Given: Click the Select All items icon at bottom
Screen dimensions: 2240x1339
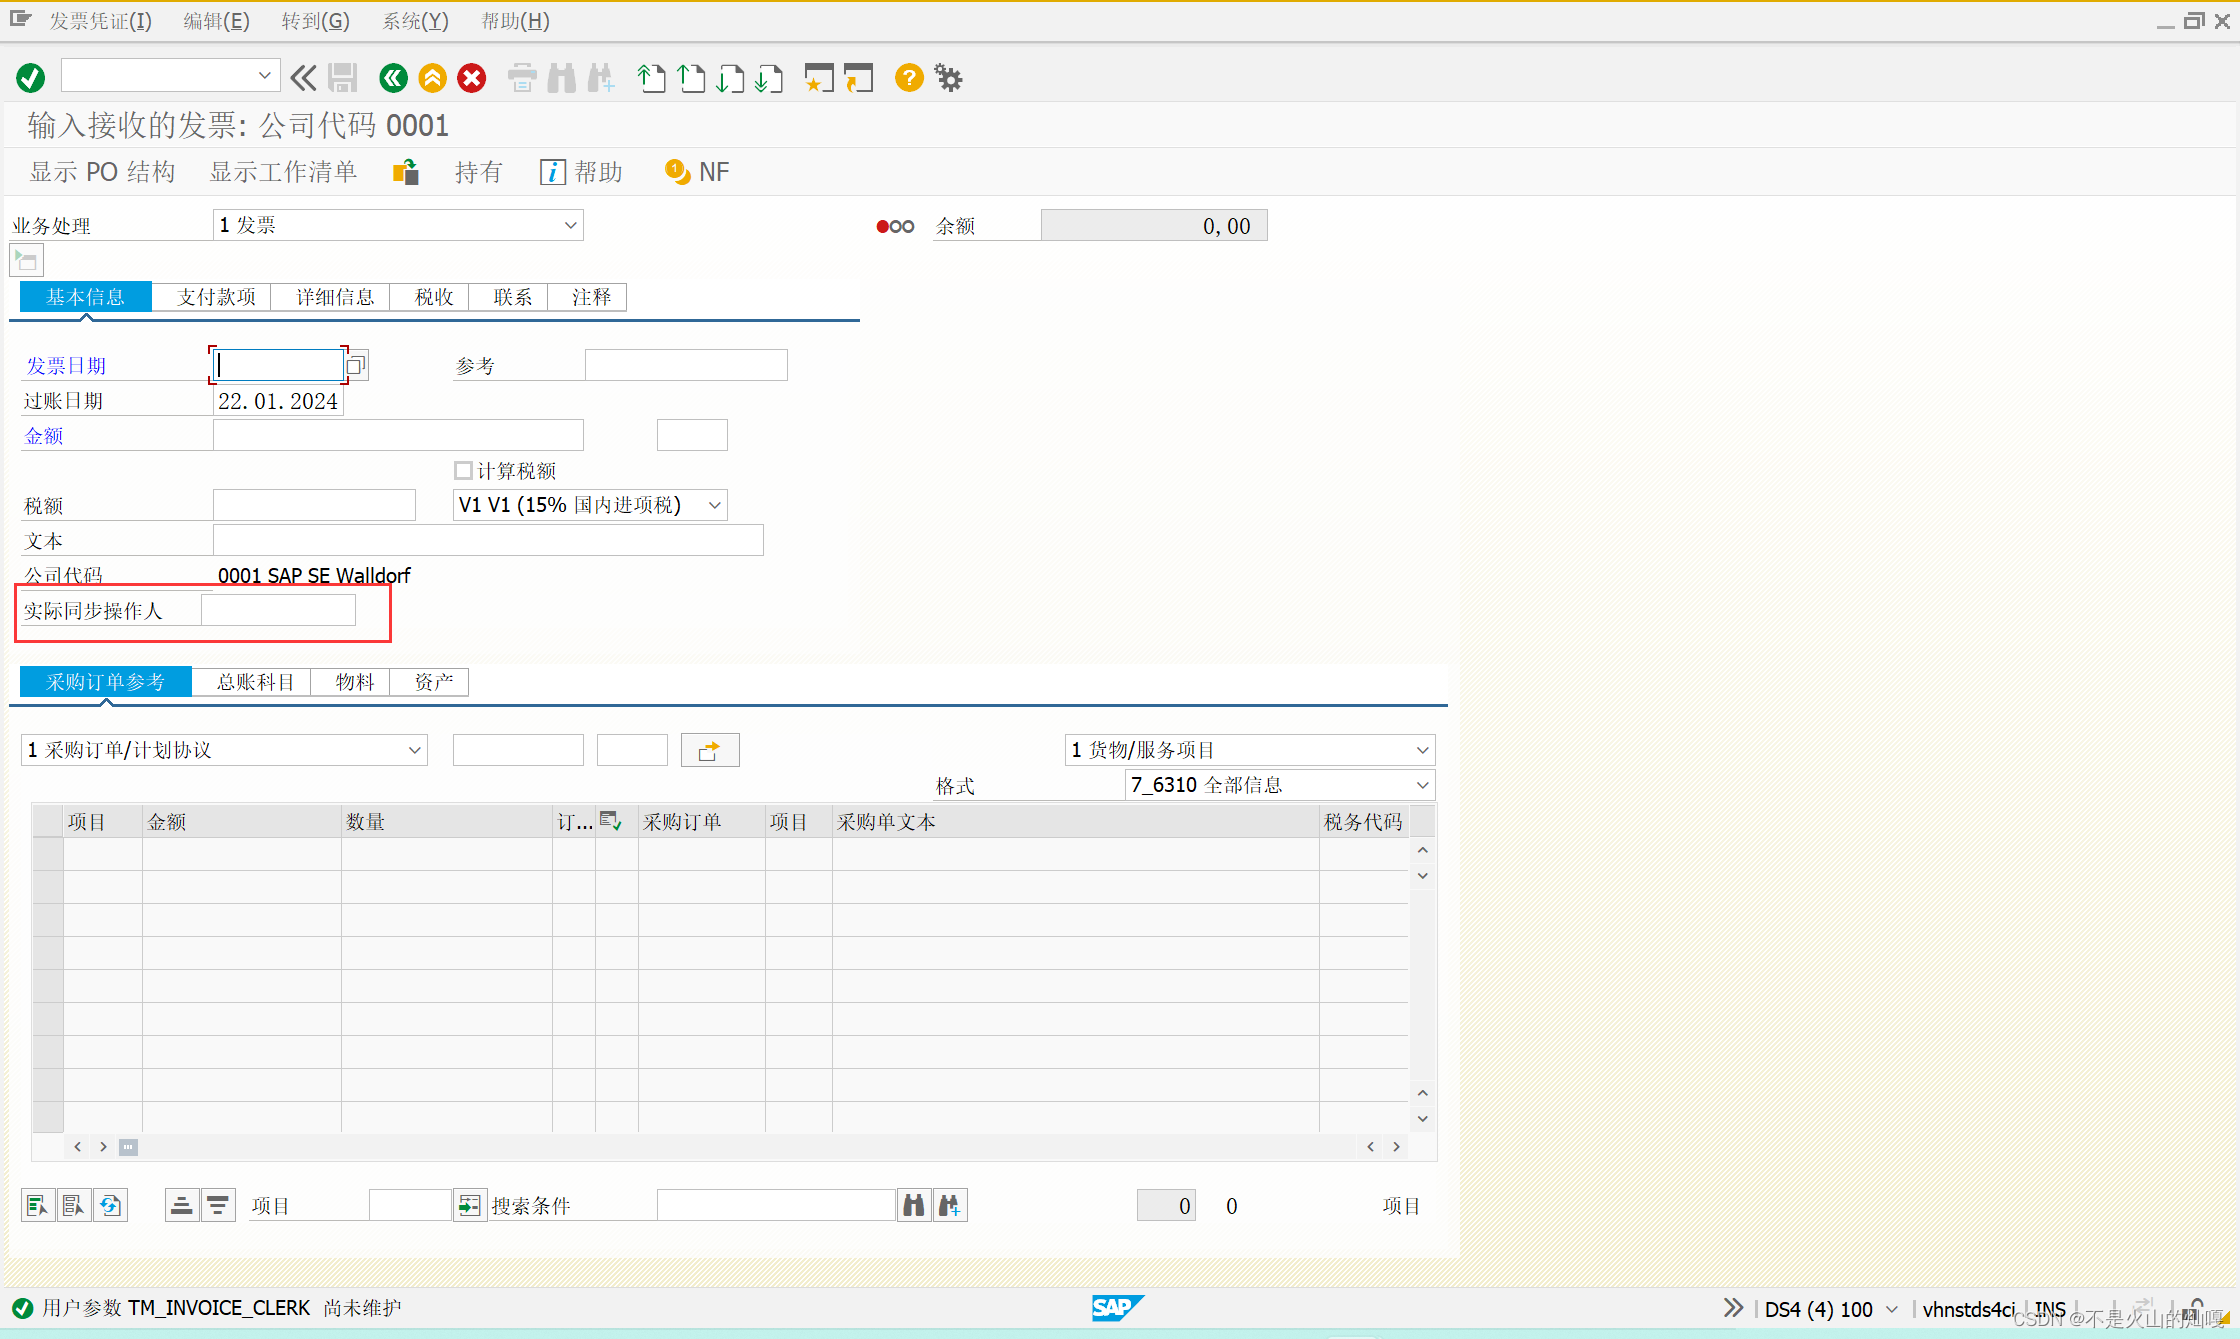Looking at the screenshot, I should tap(37, 1205).
